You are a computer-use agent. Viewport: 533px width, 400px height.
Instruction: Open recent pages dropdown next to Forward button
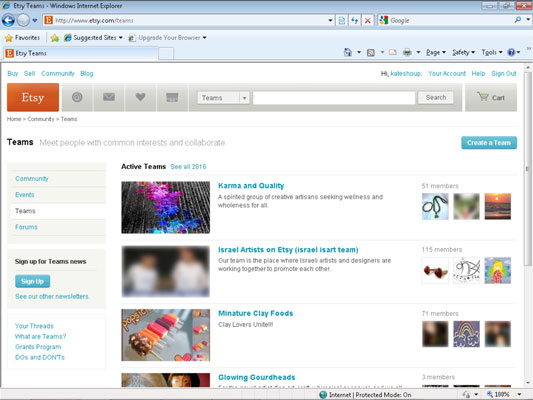(35, 20)
